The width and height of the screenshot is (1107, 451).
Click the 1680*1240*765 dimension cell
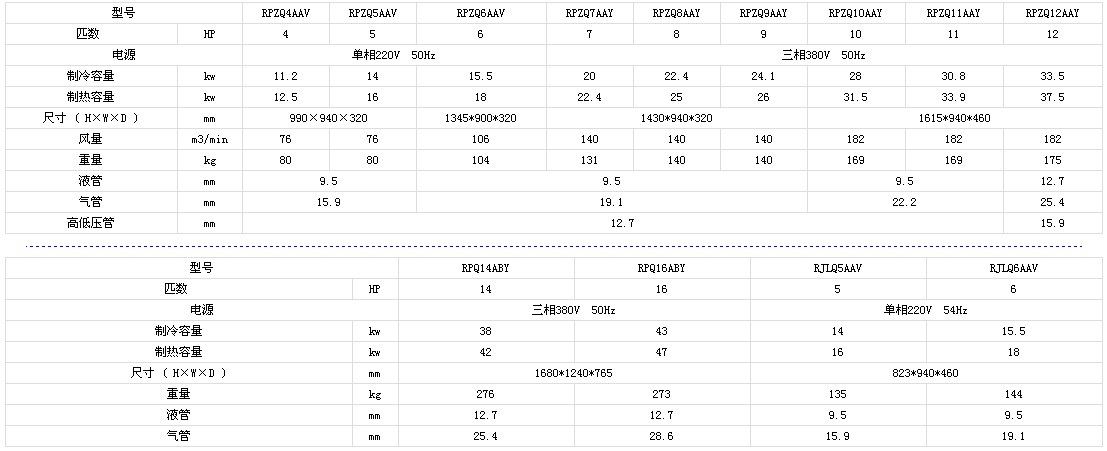pos(574,373)
